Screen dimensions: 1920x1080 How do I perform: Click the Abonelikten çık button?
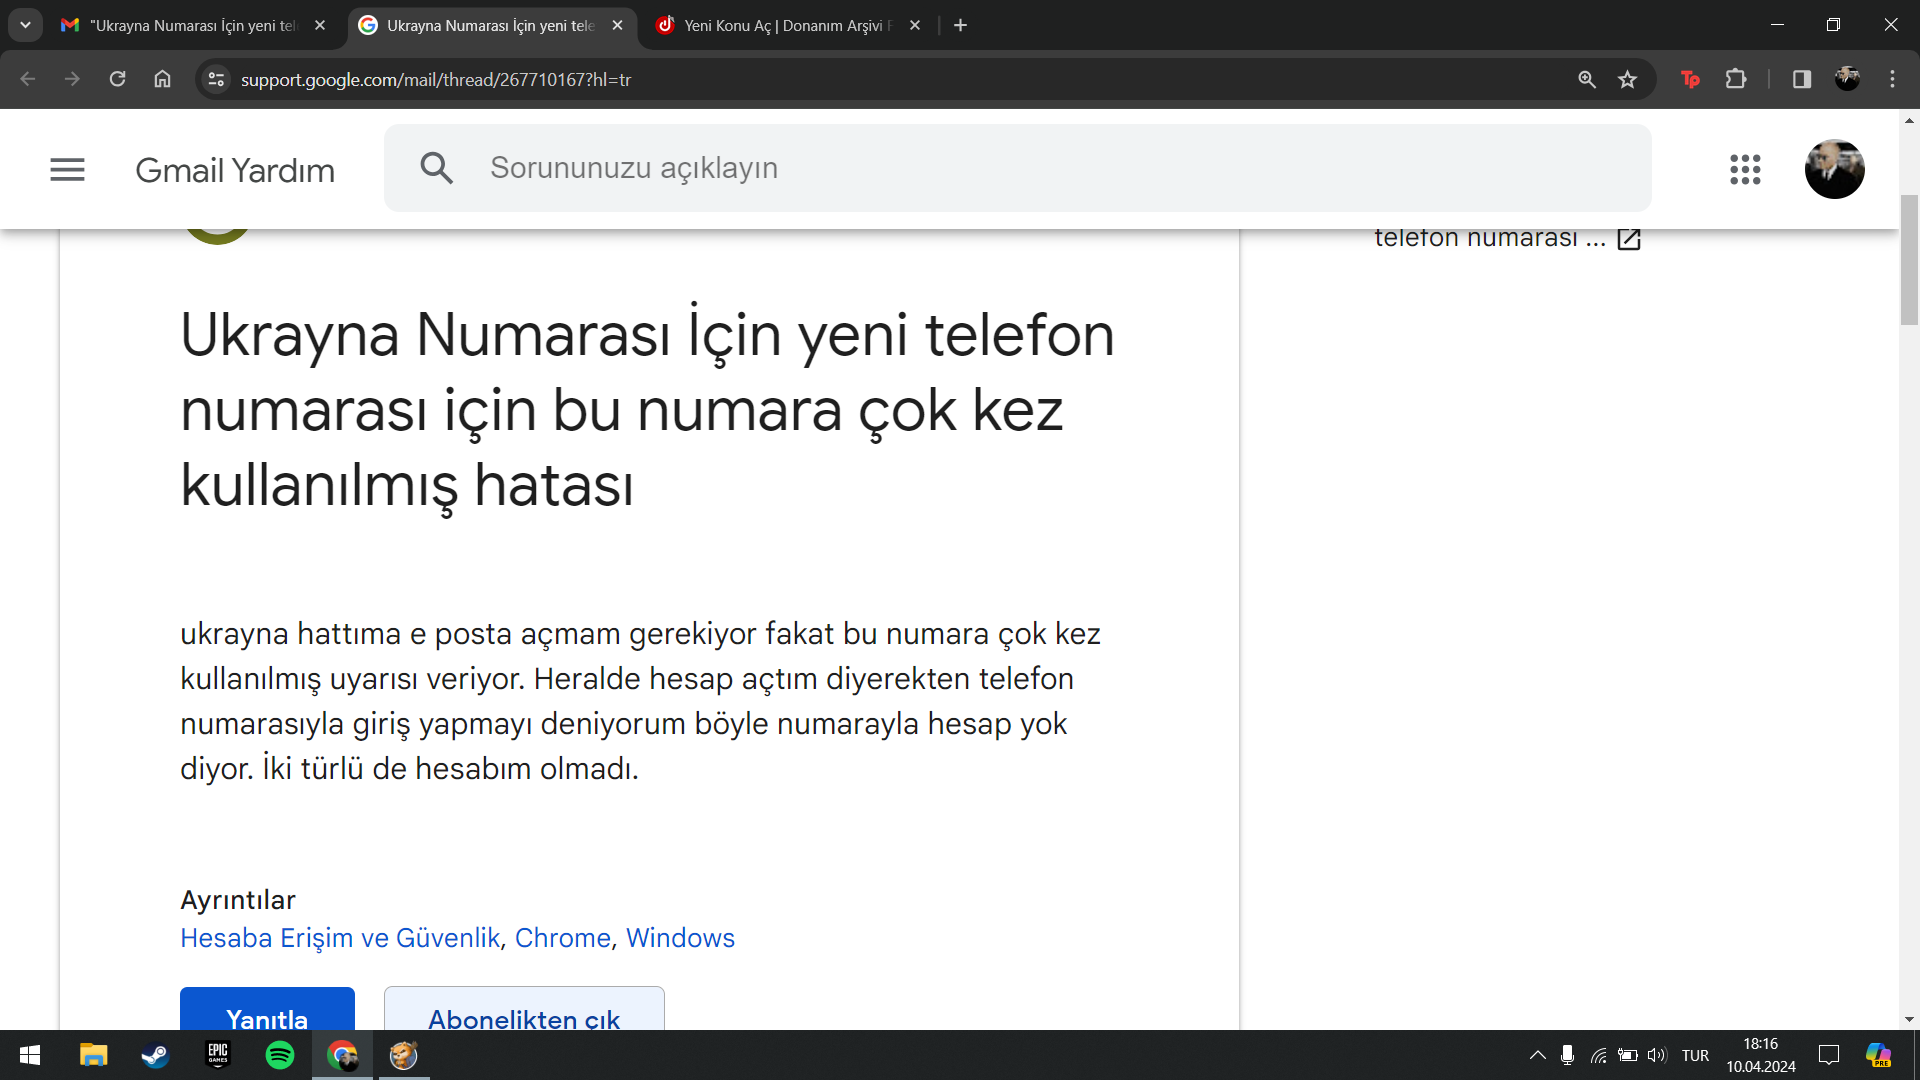pyautogui.click(x=524, y=1009)
